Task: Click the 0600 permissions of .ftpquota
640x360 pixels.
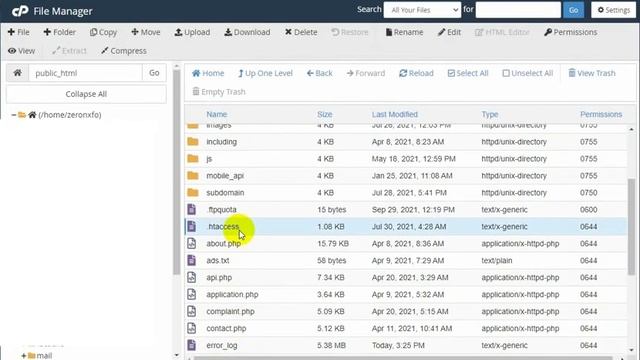Action: 589,210
